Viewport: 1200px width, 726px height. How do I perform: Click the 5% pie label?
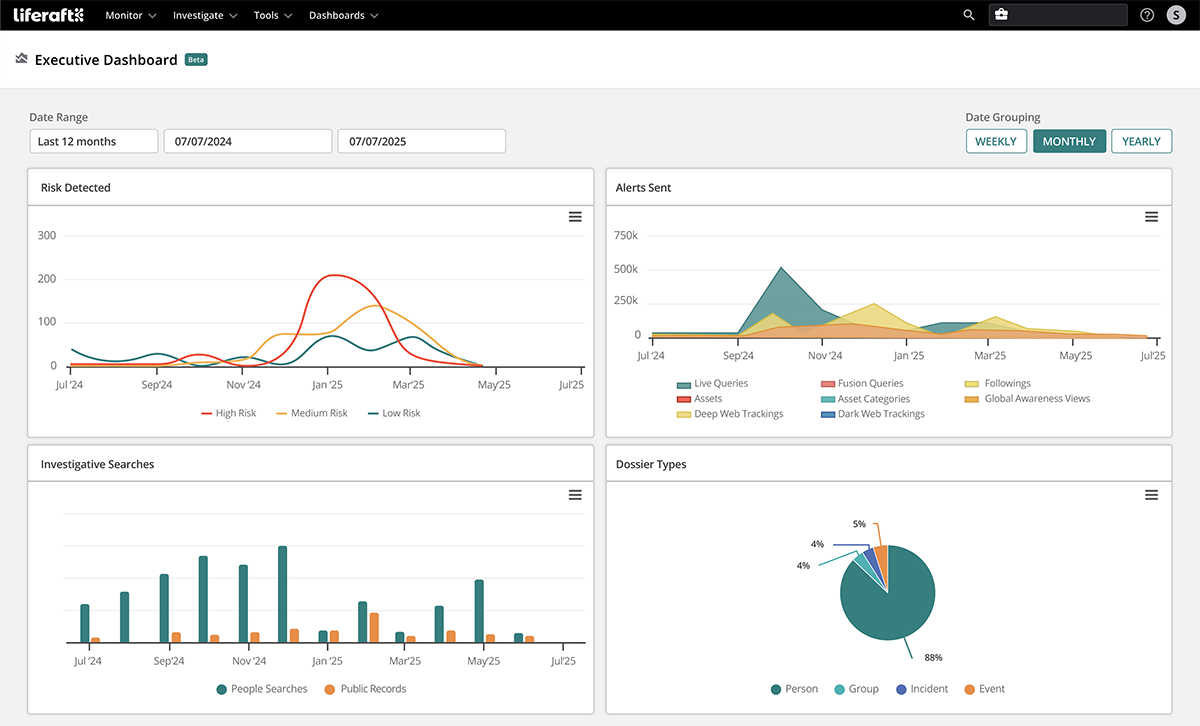pyautogui.click(x=859, y=524)
